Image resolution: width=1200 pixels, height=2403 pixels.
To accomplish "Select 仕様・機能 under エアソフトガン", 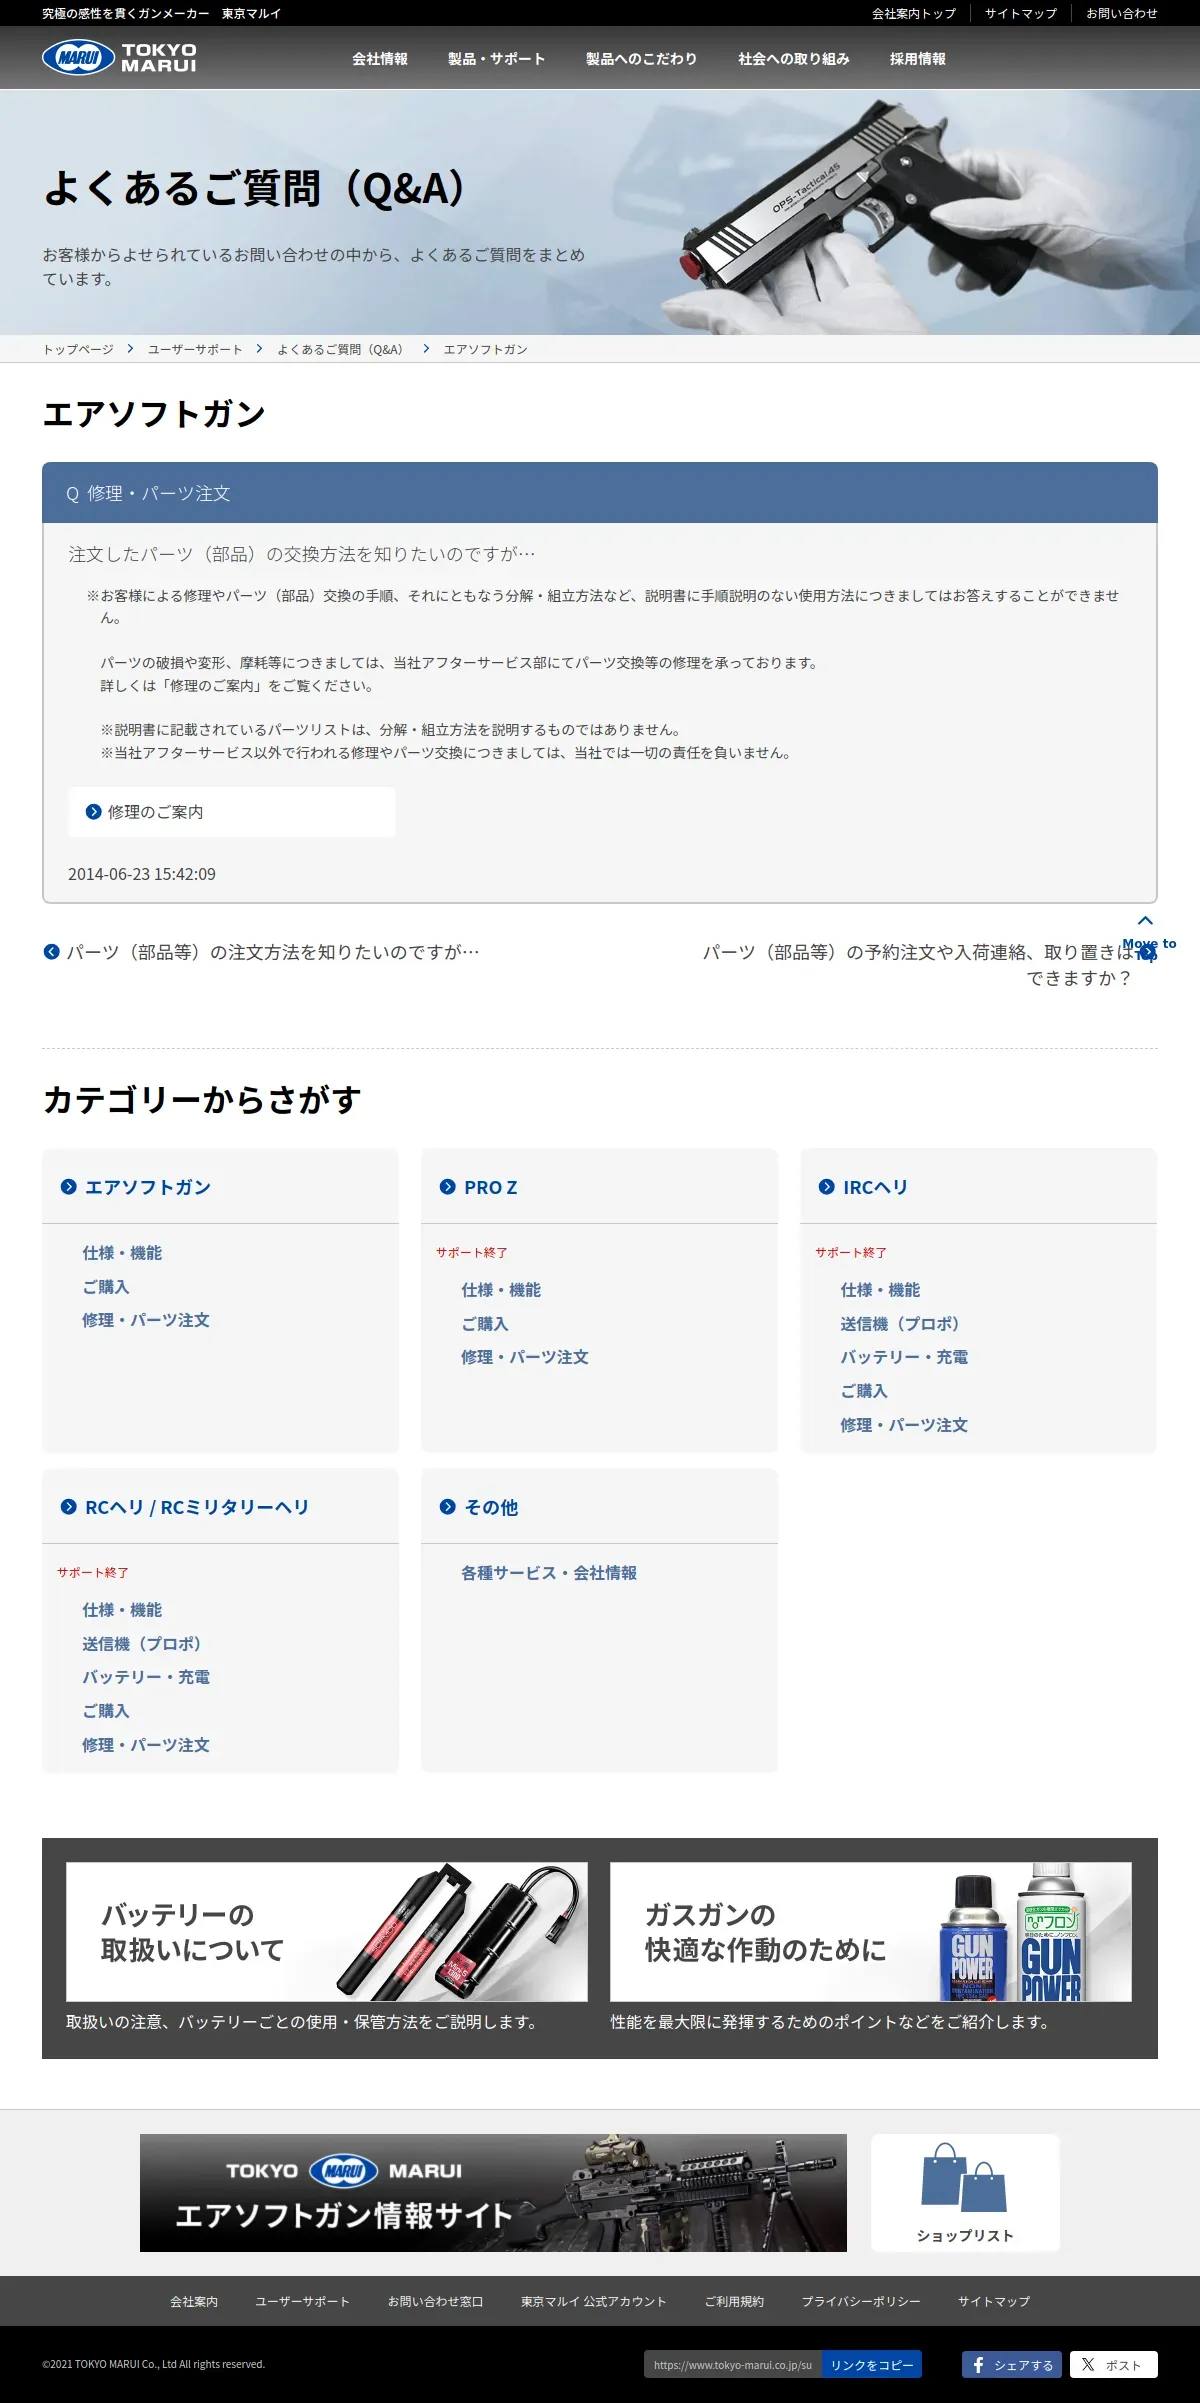I will pyautogui.click(x=122, y=1253).
